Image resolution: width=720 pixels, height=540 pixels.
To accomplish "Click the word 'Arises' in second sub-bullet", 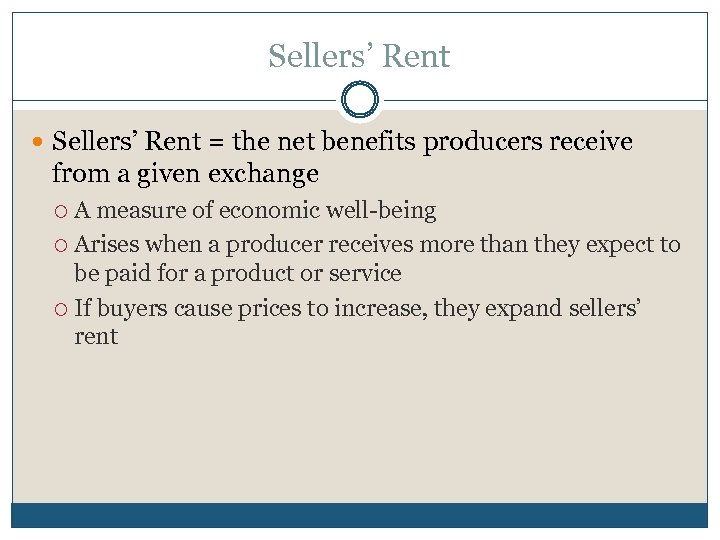I will [108, 244].
